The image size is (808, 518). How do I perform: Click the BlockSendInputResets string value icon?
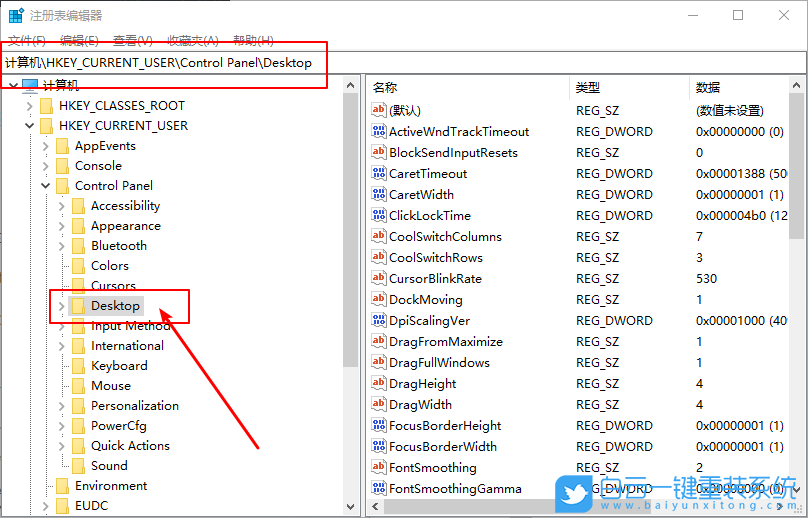tap(378, 152)
